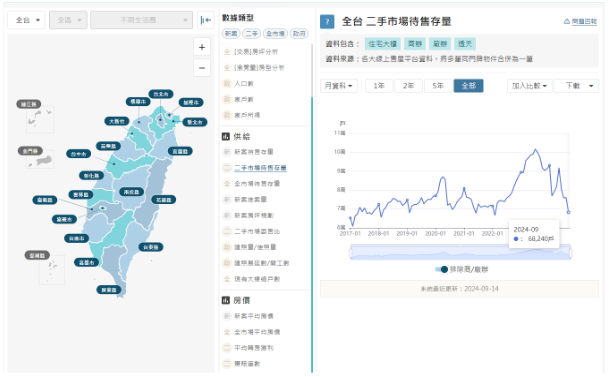Zoom in the map with plus button
This screenshot has height=377, width=609.
(x=202, y=47)
